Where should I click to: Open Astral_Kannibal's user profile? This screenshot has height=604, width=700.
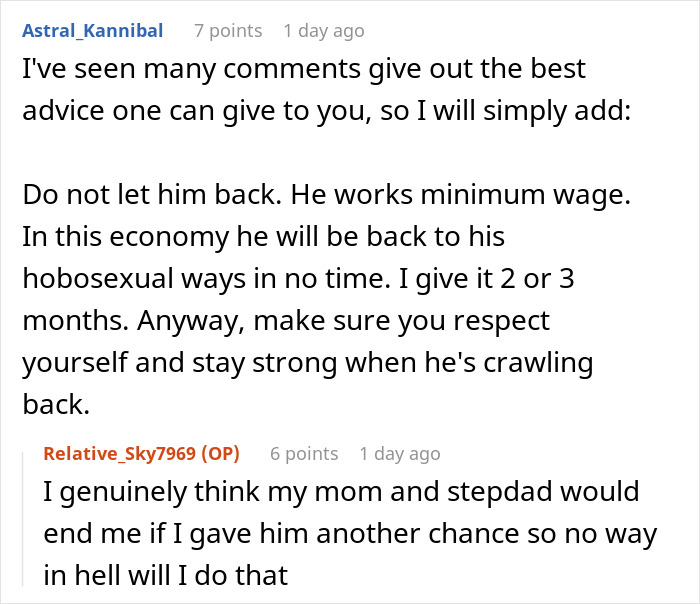91,31
